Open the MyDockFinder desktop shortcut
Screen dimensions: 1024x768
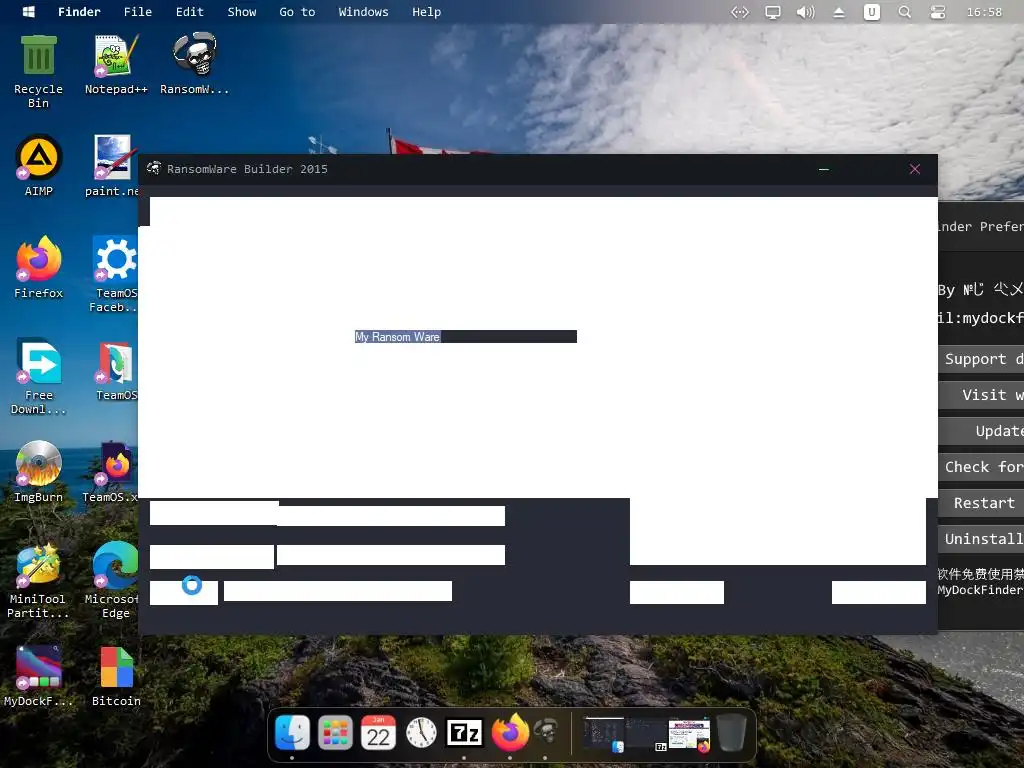[39, 676]
